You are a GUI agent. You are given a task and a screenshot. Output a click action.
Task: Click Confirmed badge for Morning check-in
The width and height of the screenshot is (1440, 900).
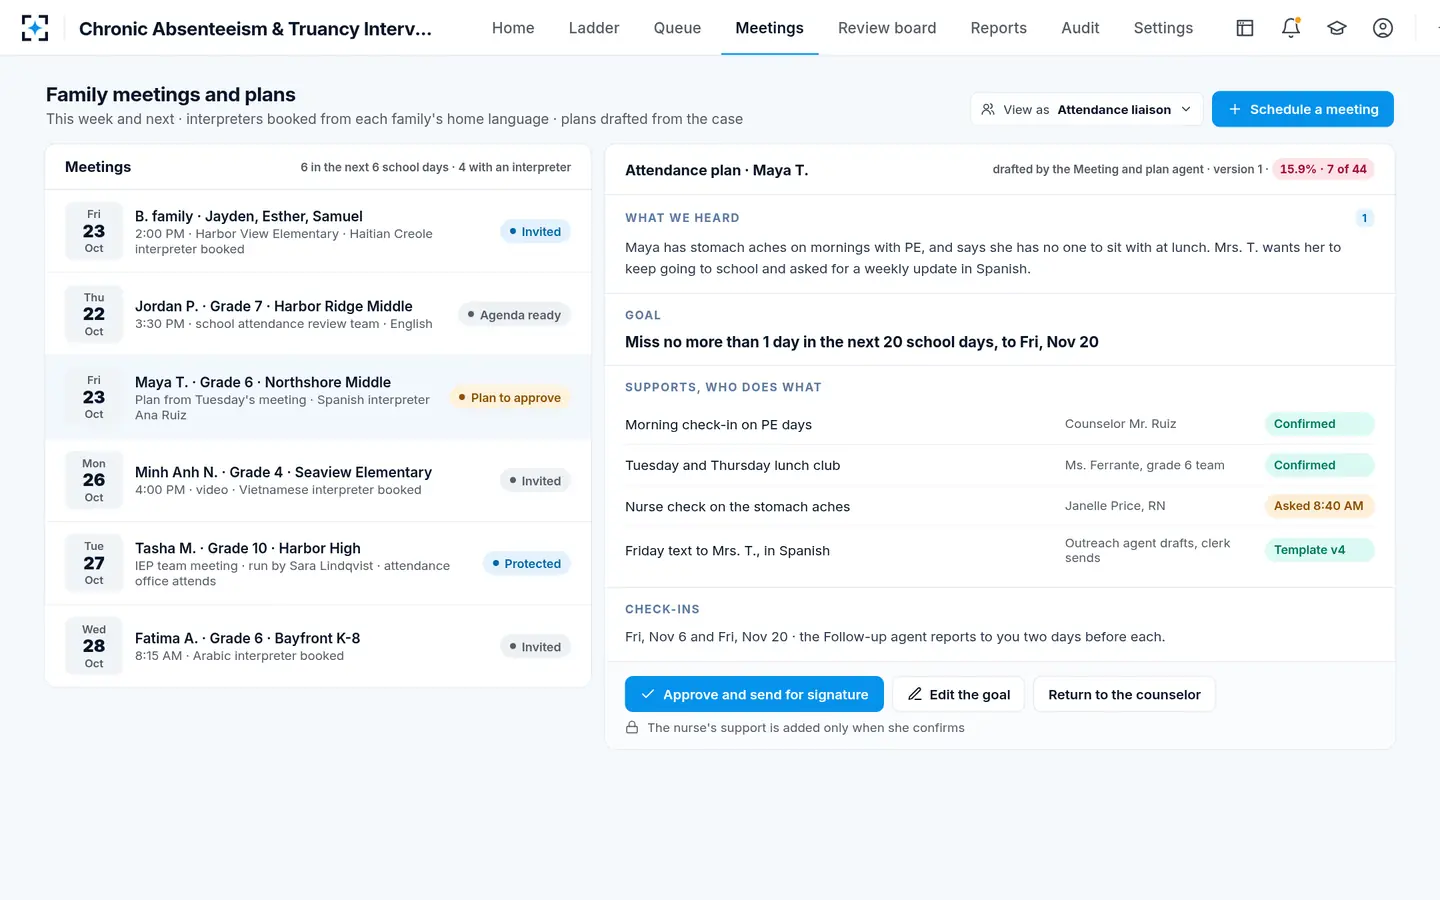point(1319,424)
